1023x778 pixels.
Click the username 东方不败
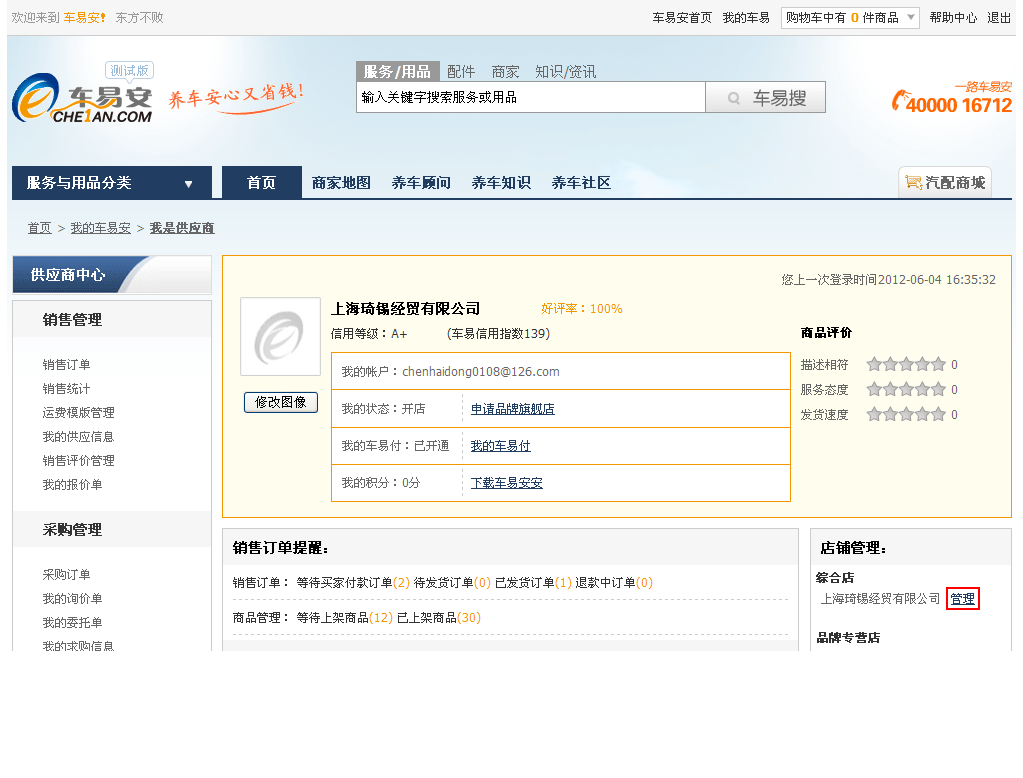point(140,18)
